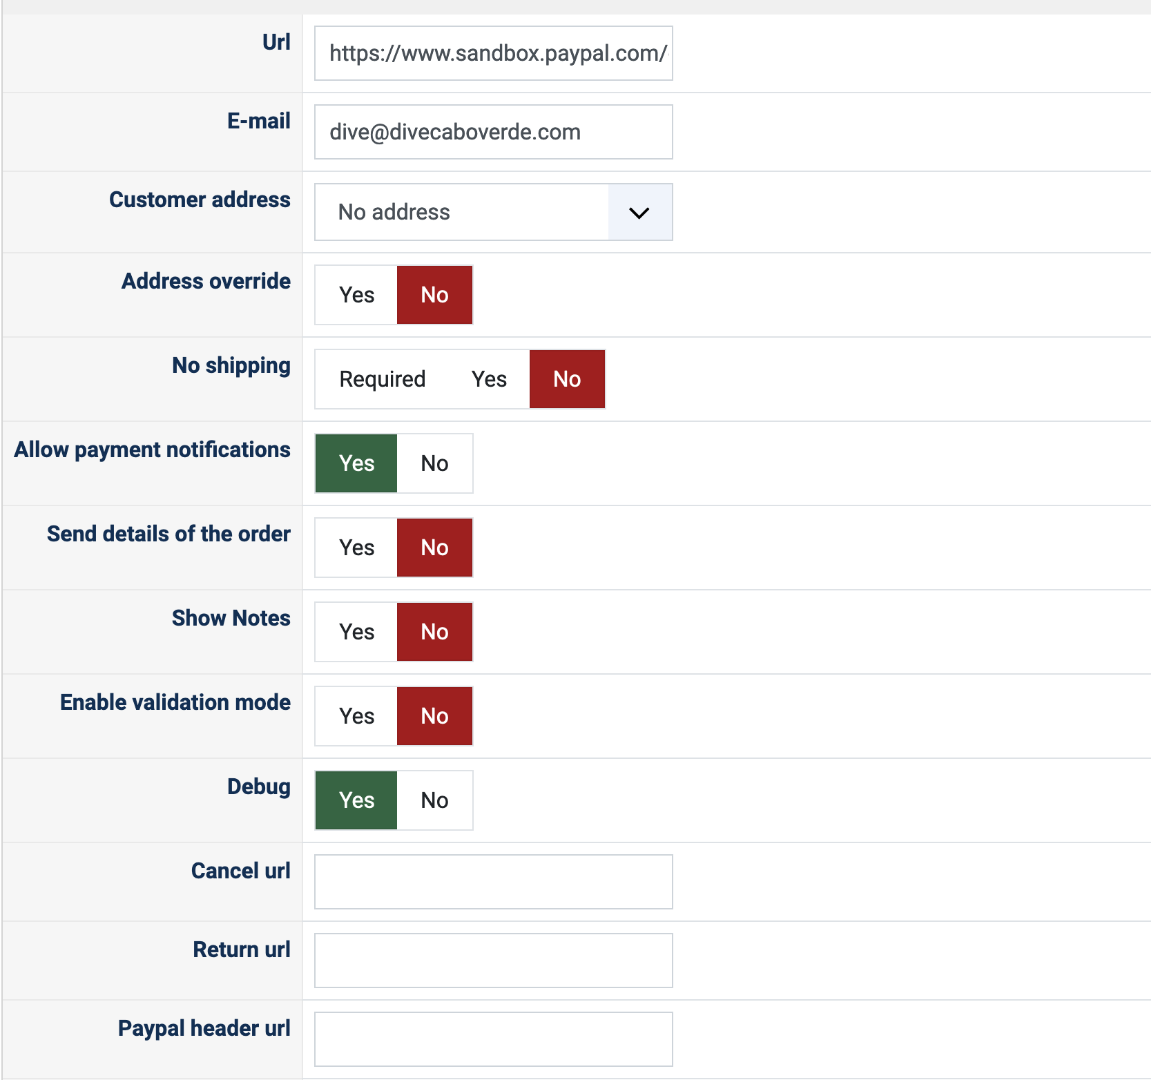Set No shipping to Yes

pos(489,379)
